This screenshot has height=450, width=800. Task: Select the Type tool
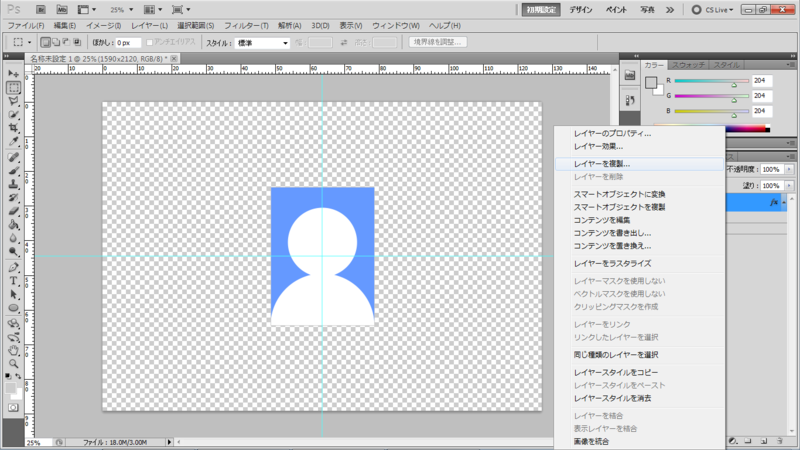[13, 281]
